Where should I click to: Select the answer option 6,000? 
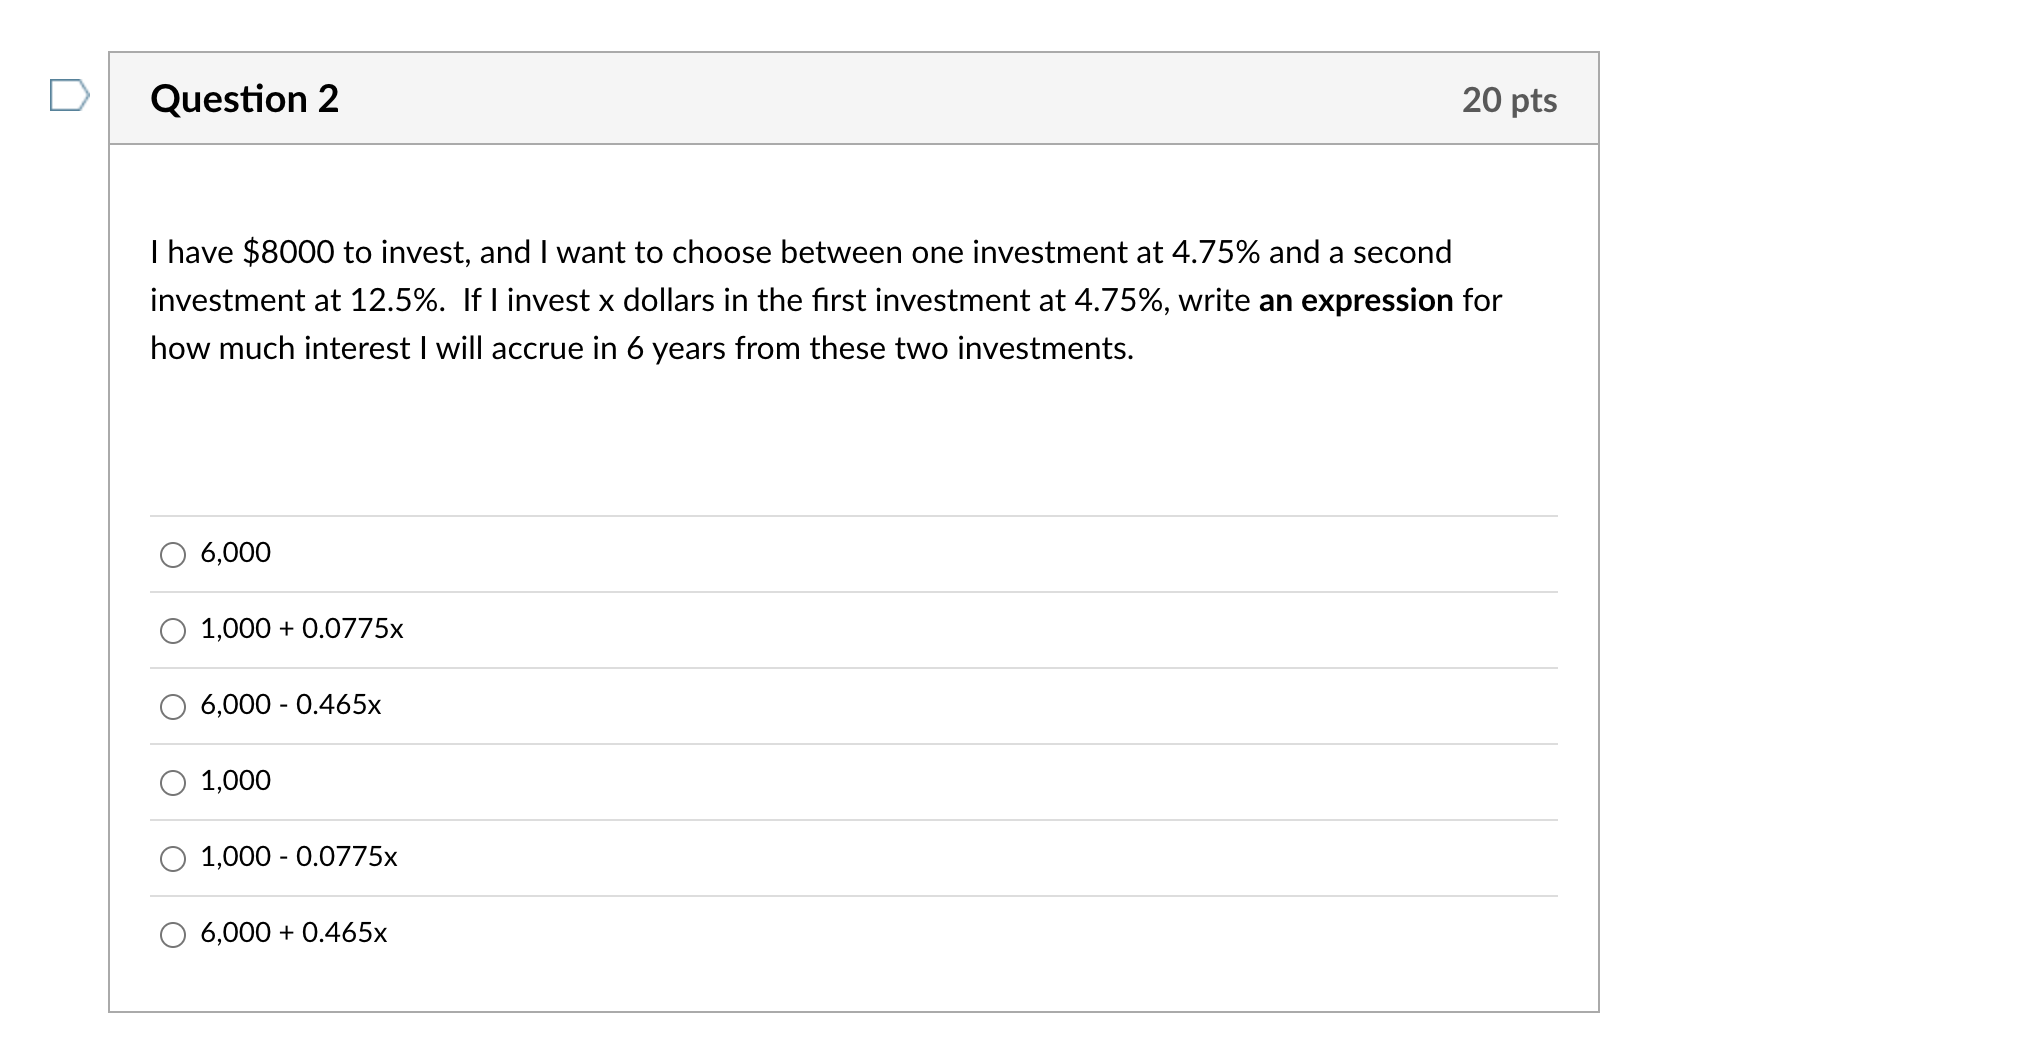pos(234,552)
